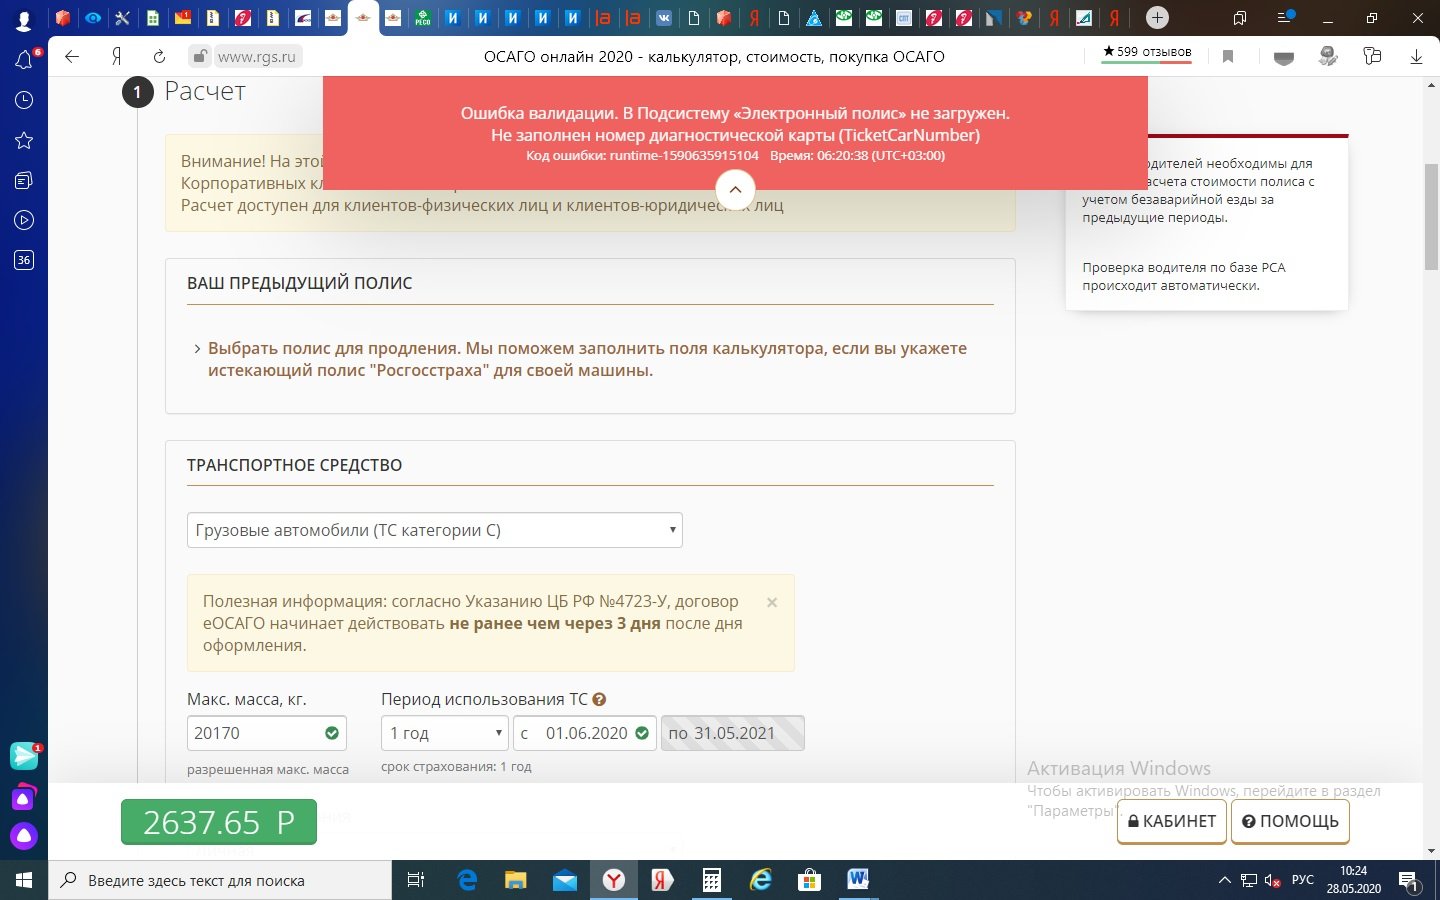Show the 36 open tabs counter

24,260
